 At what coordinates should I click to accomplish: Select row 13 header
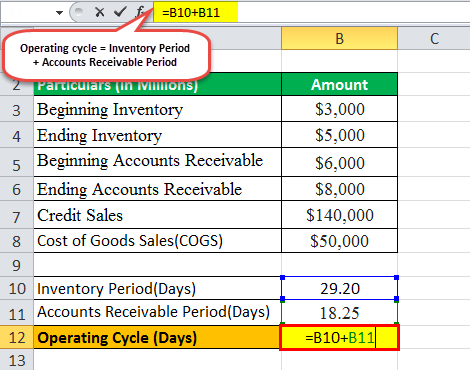[x=17, y=360]
